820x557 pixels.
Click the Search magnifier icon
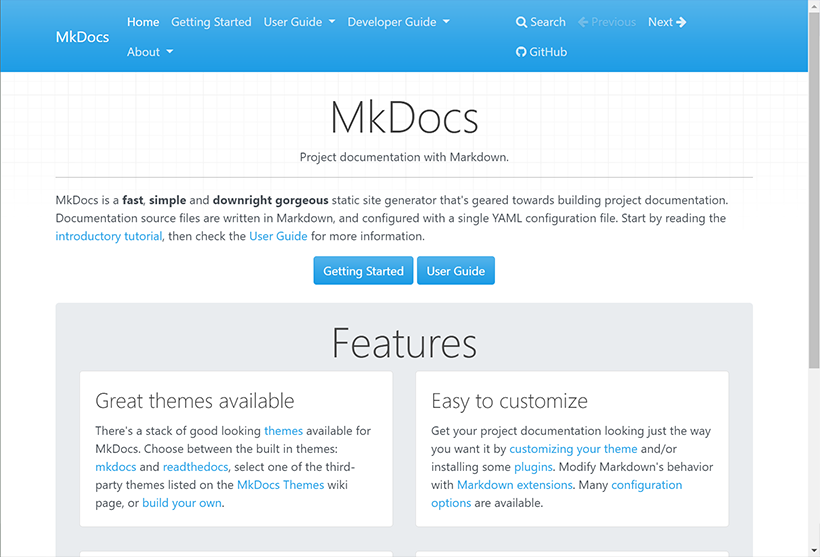tap(521, 22)
